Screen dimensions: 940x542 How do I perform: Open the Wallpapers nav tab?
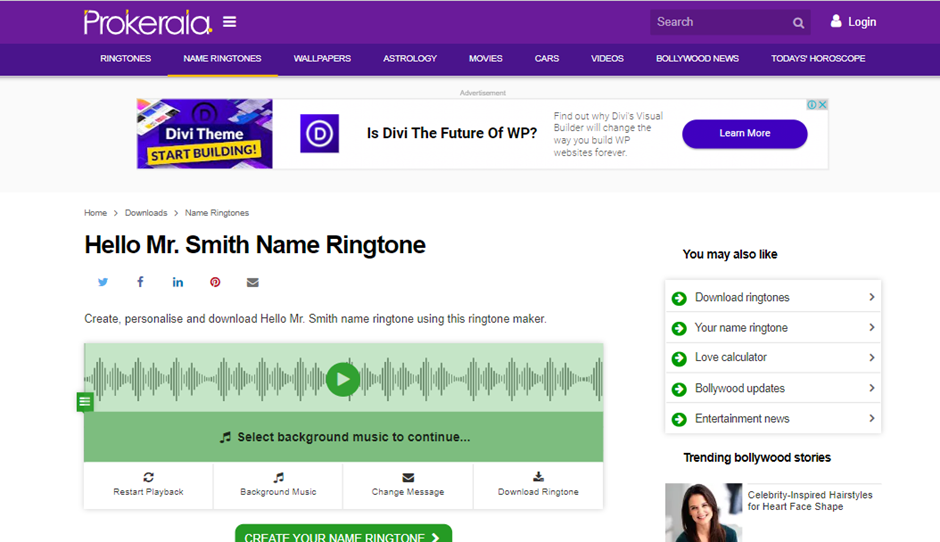[322, 59]
